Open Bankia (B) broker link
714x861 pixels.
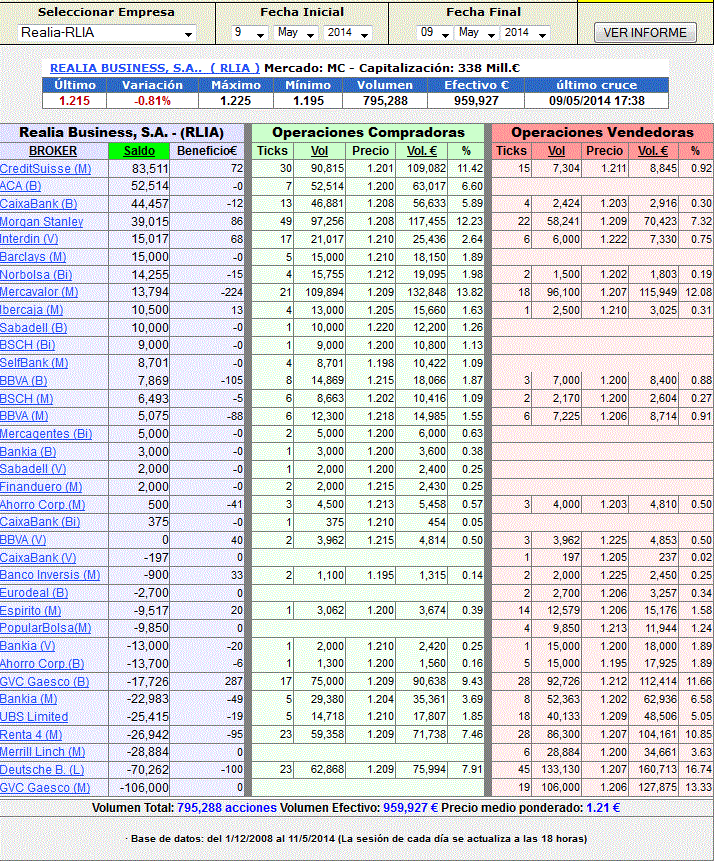pyautogui.click(x=28, y=452)
